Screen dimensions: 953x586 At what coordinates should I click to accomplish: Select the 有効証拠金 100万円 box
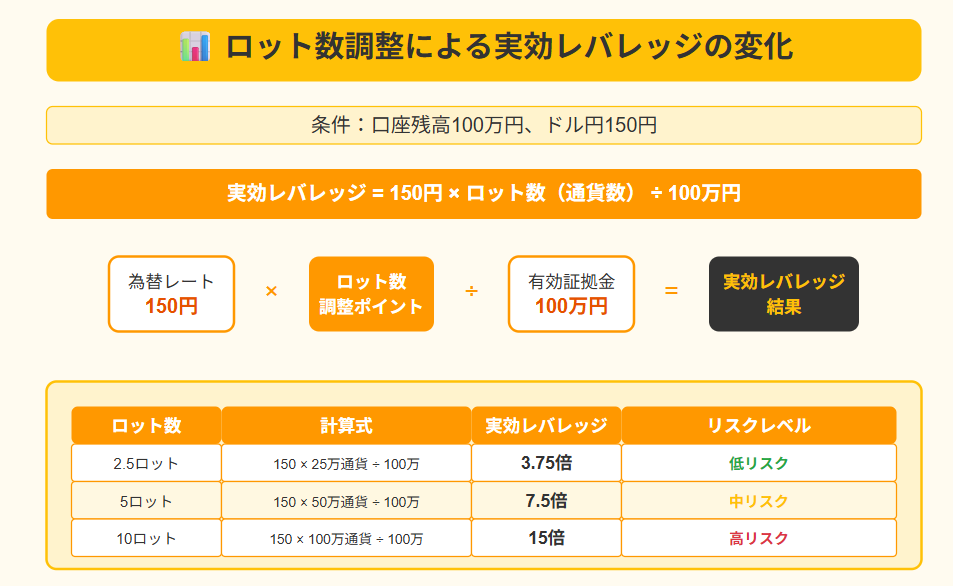(571, 294)
